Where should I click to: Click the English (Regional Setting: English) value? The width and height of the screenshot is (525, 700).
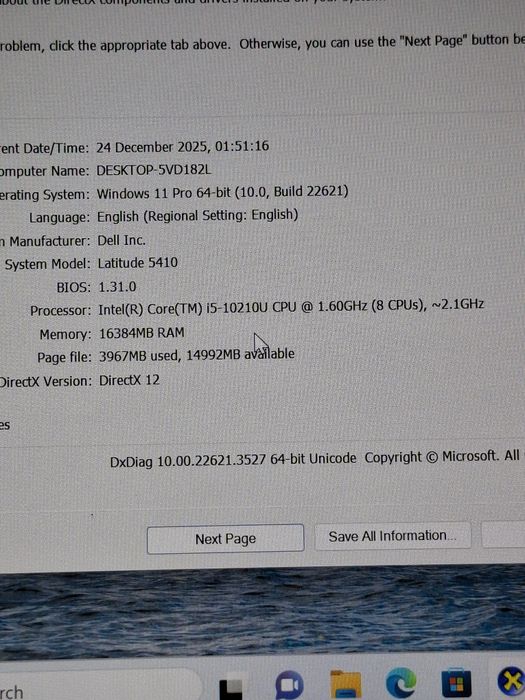(x=197, y=216)
